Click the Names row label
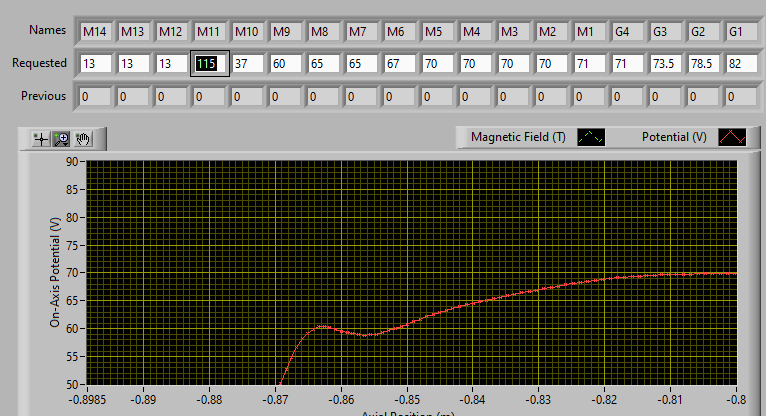Viewport: 766px width, 416px height. (47, 30)
